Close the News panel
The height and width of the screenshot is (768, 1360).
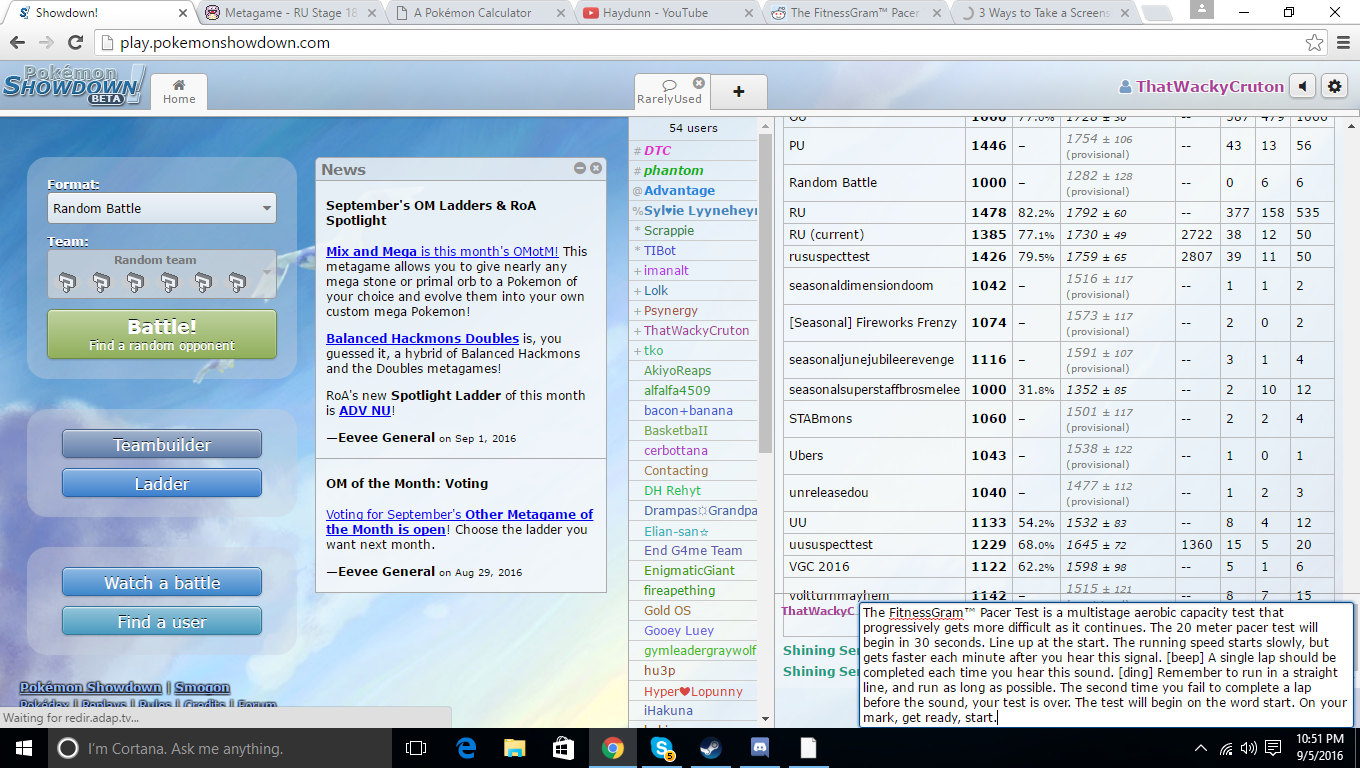pyautogui.click(x=596, y=169)
